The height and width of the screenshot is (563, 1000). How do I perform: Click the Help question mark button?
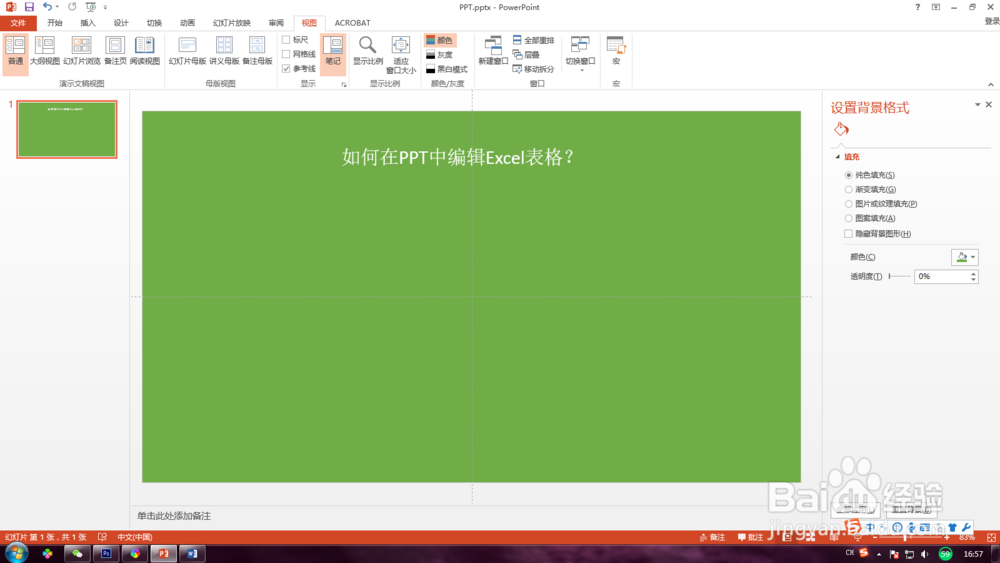click(x=917, y=7)
